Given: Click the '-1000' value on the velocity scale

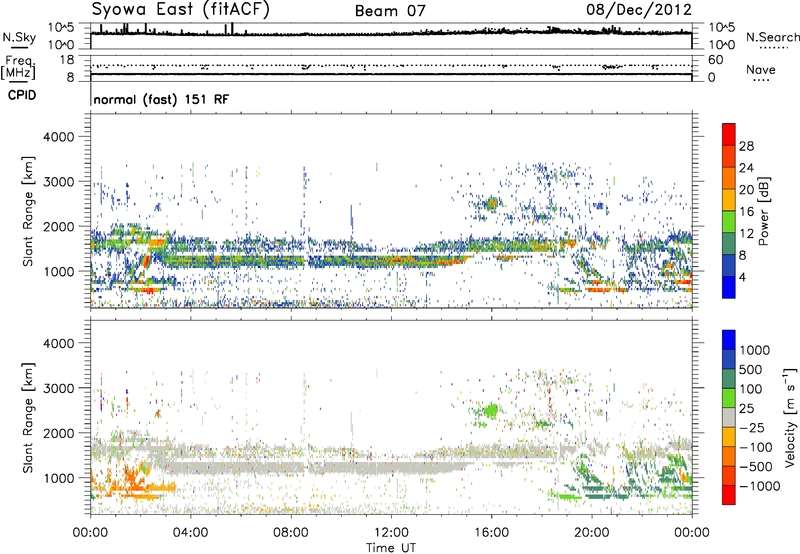Looking at the screenshot, I should point(760,486).
